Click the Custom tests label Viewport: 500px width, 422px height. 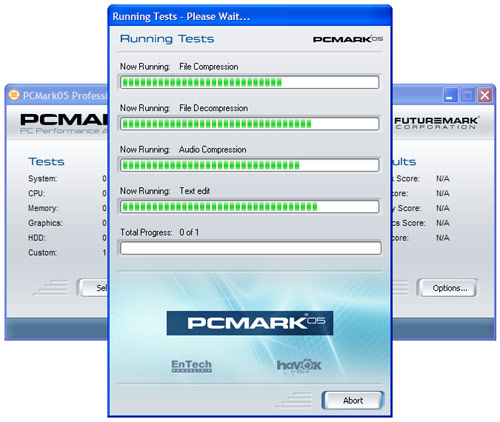(x=42, y=253)
